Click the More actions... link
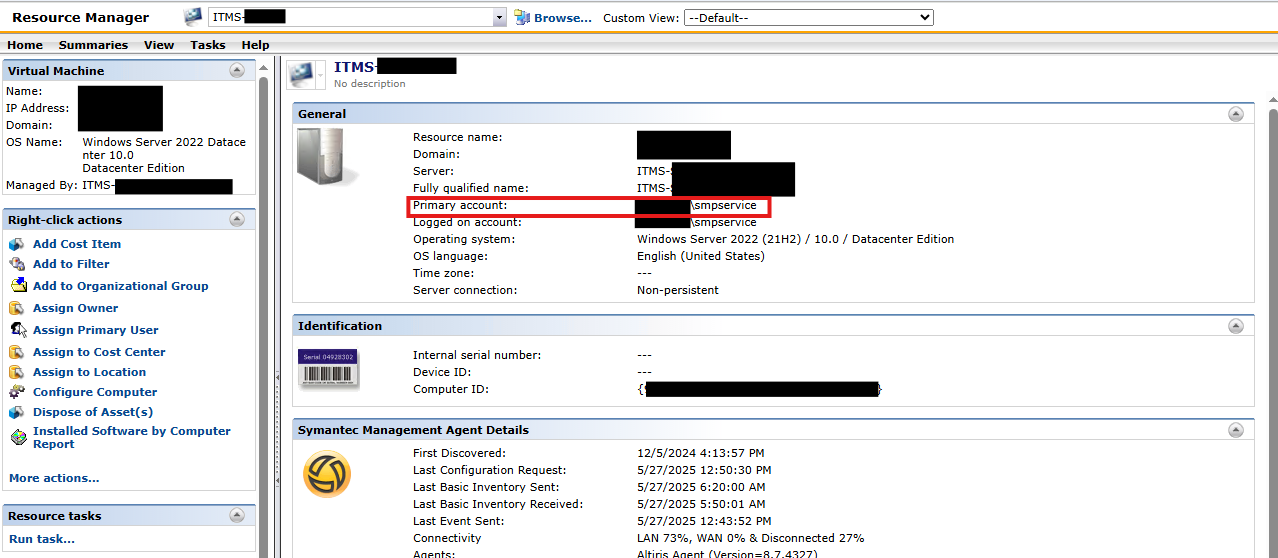The width and height of the screenshot is (1278, 558). [54, 478]
